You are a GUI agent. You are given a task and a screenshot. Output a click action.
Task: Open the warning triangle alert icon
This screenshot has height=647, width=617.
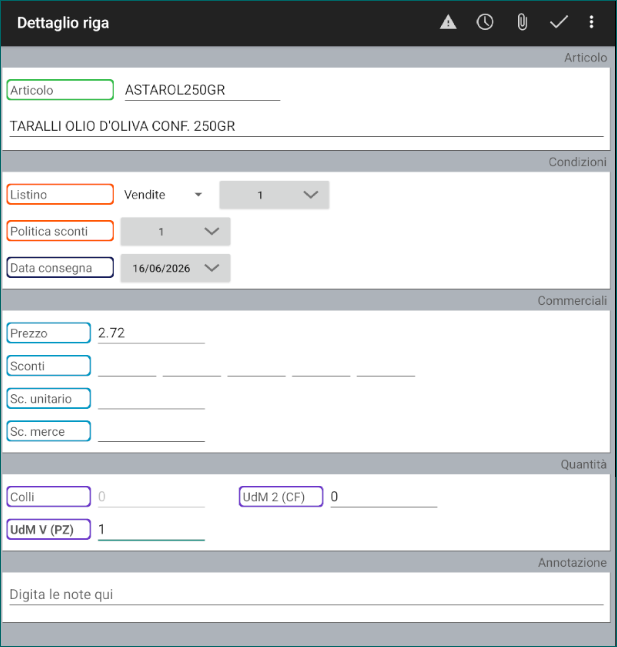tap(448, 22)
